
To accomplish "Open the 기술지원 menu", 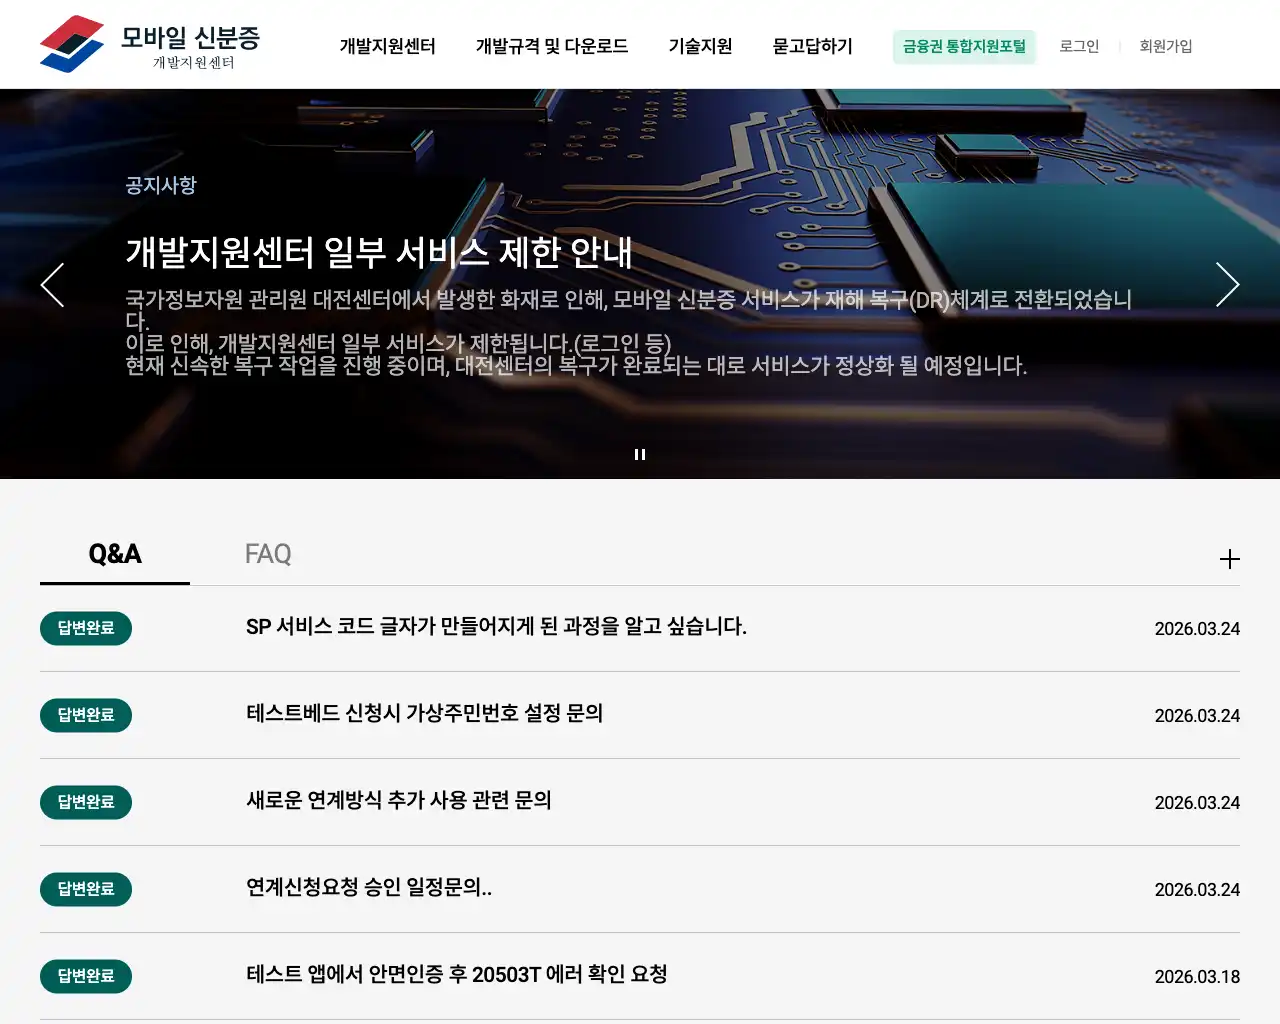I will coord(700,46).
